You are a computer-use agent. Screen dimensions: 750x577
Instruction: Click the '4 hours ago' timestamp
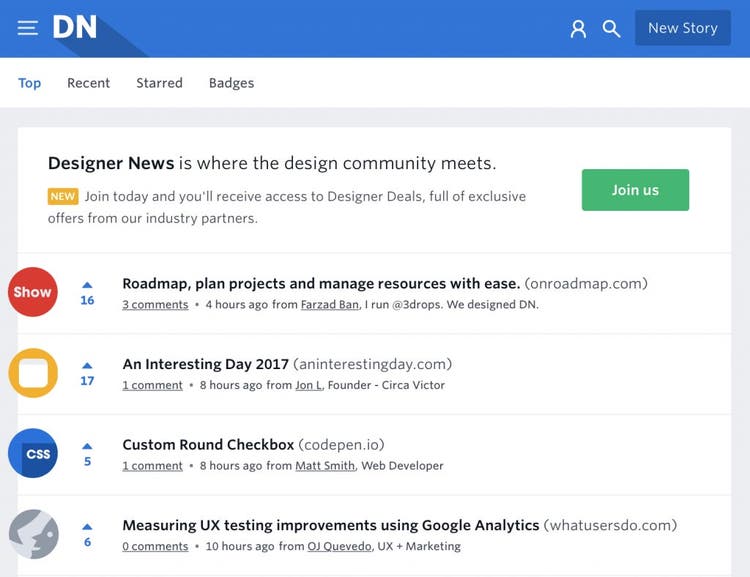coord(237,305)
